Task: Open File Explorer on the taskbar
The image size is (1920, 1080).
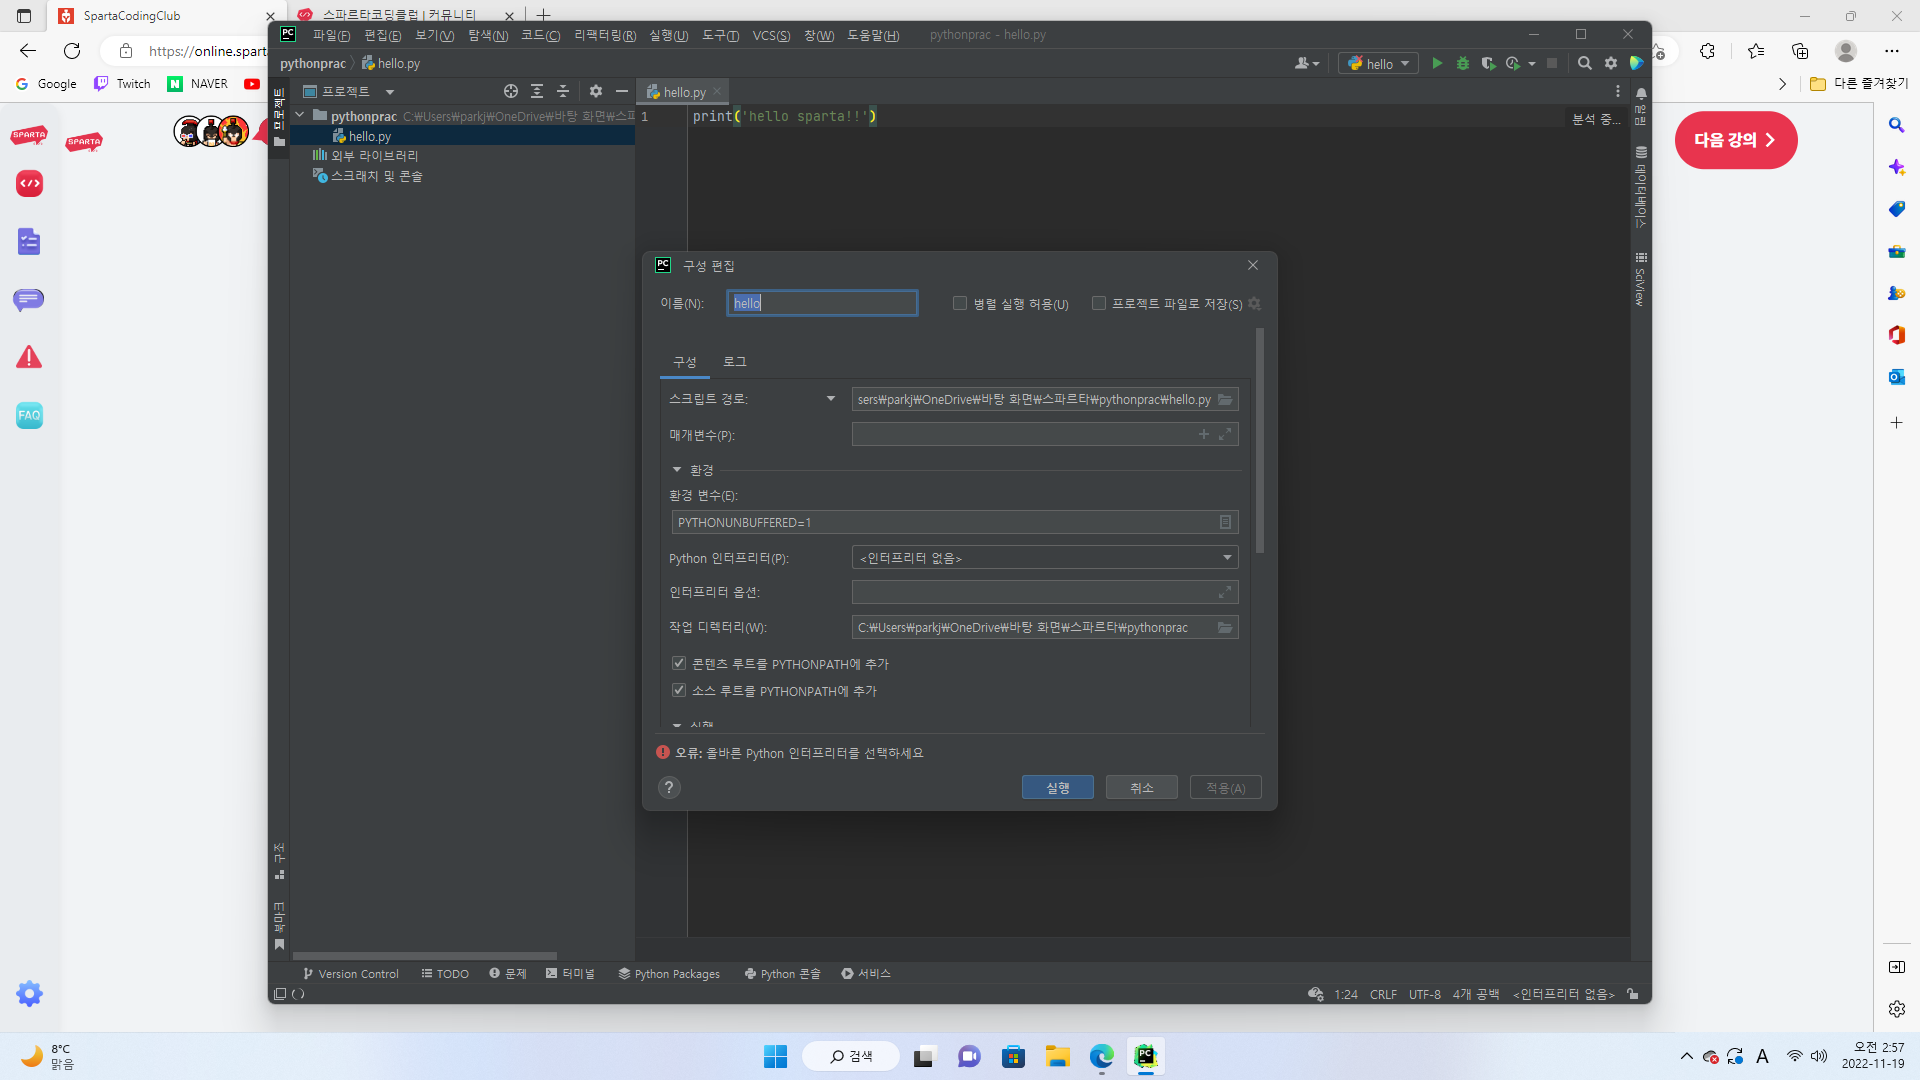Action: point(1058,1056)
